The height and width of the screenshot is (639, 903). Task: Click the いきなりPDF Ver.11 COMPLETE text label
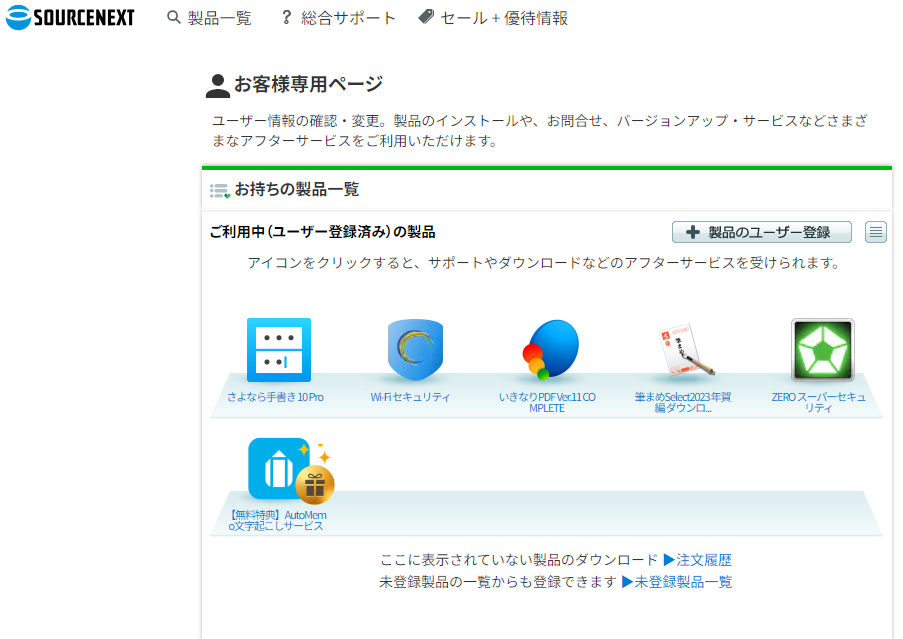(547, 402)
